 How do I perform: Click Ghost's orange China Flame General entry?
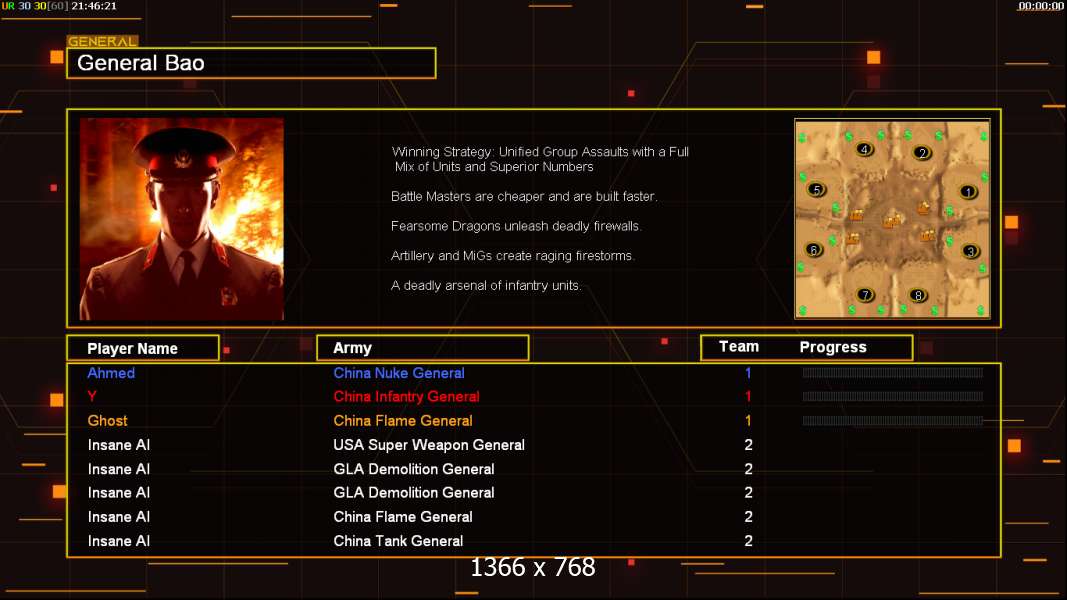coord(403,420)
